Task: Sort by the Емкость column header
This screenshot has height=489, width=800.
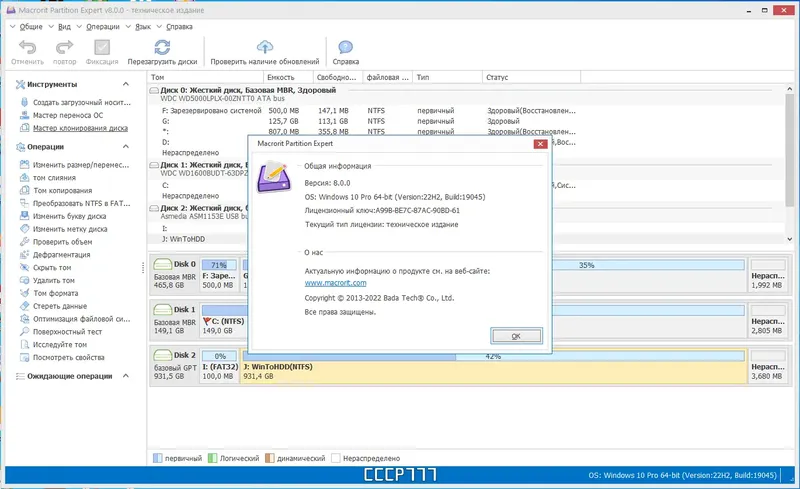Action: [288, 77]
